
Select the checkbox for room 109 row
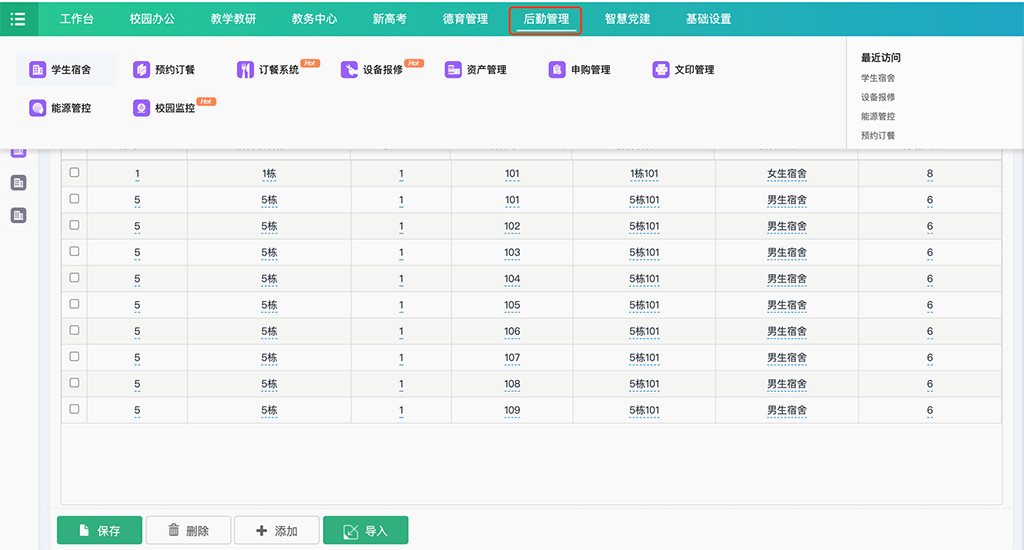tap(74, 409)
